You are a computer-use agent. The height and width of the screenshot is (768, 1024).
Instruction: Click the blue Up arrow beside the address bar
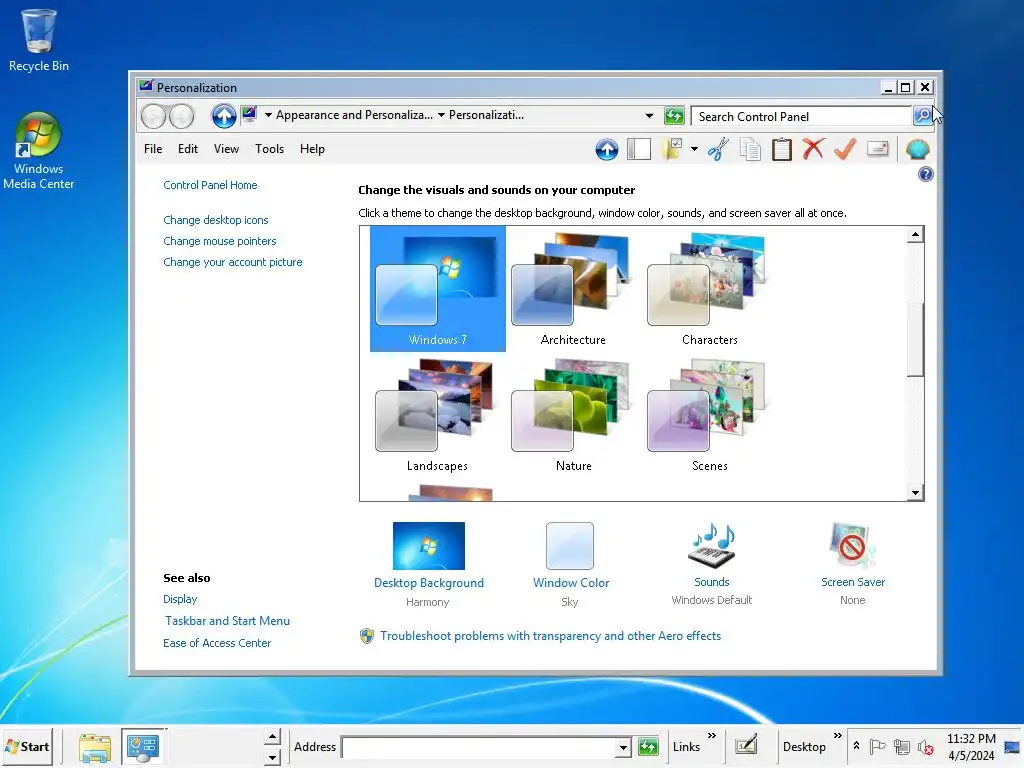coord(223,116)
